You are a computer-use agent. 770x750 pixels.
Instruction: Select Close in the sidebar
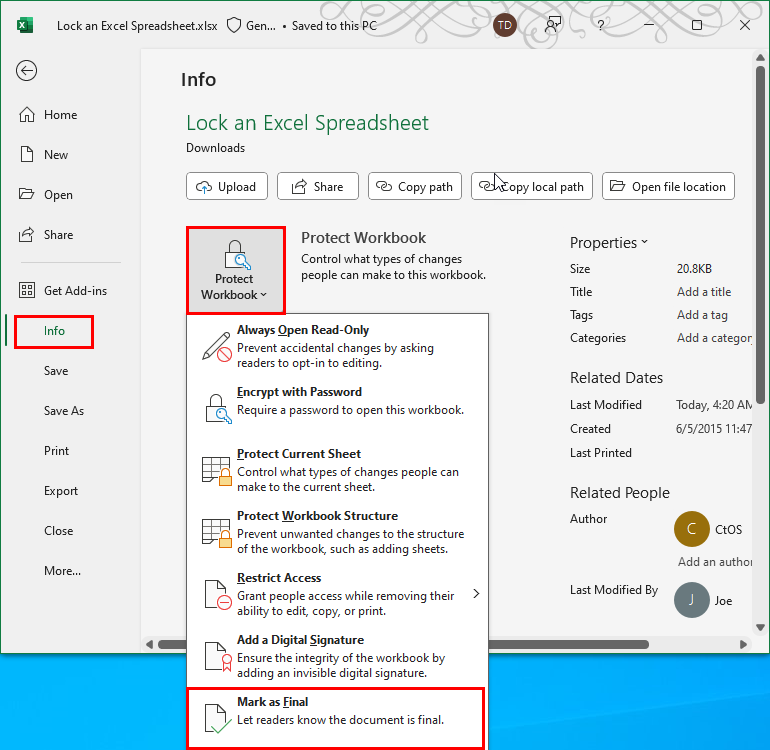[x=58, y=531]
